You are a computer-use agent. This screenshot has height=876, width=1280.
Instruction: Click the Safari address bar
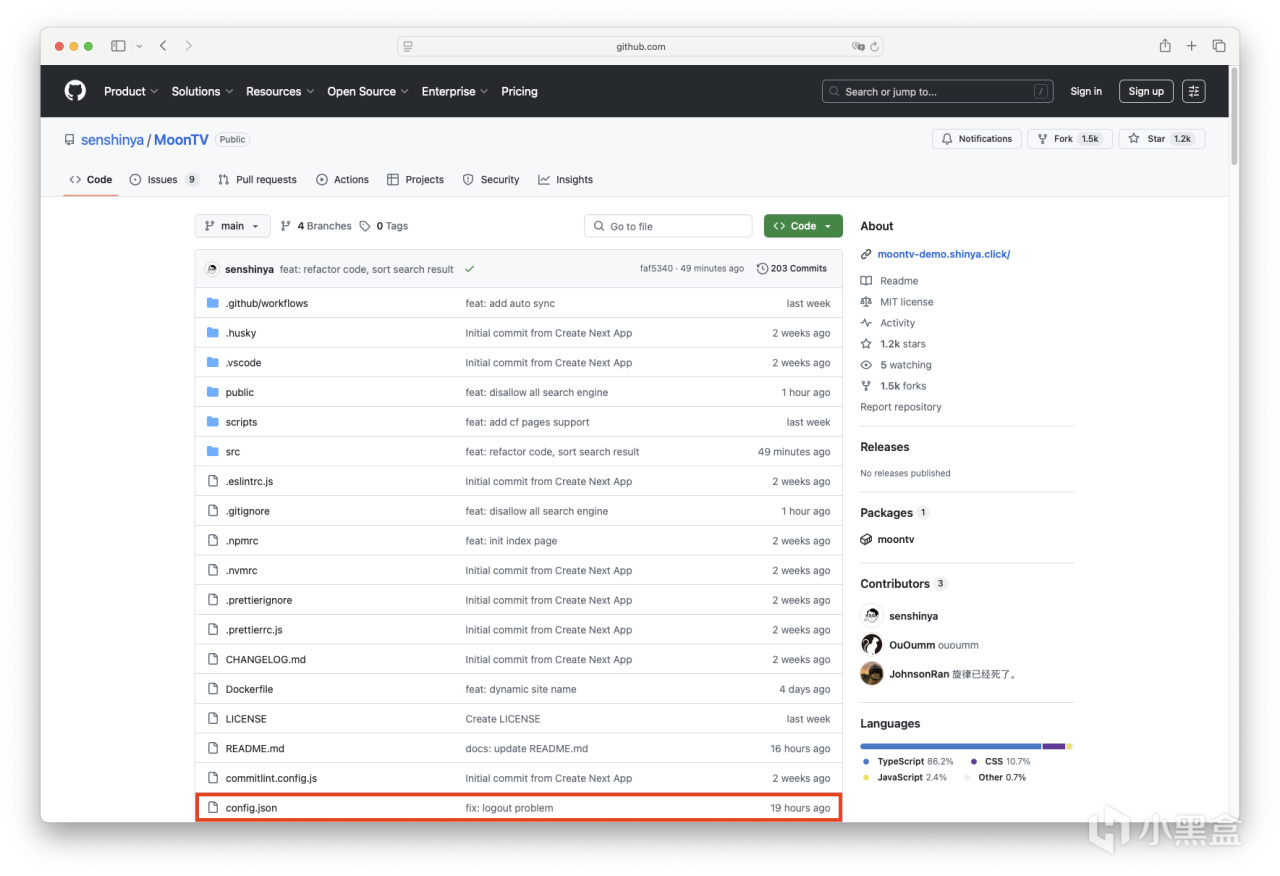click(x=640, y=46)
